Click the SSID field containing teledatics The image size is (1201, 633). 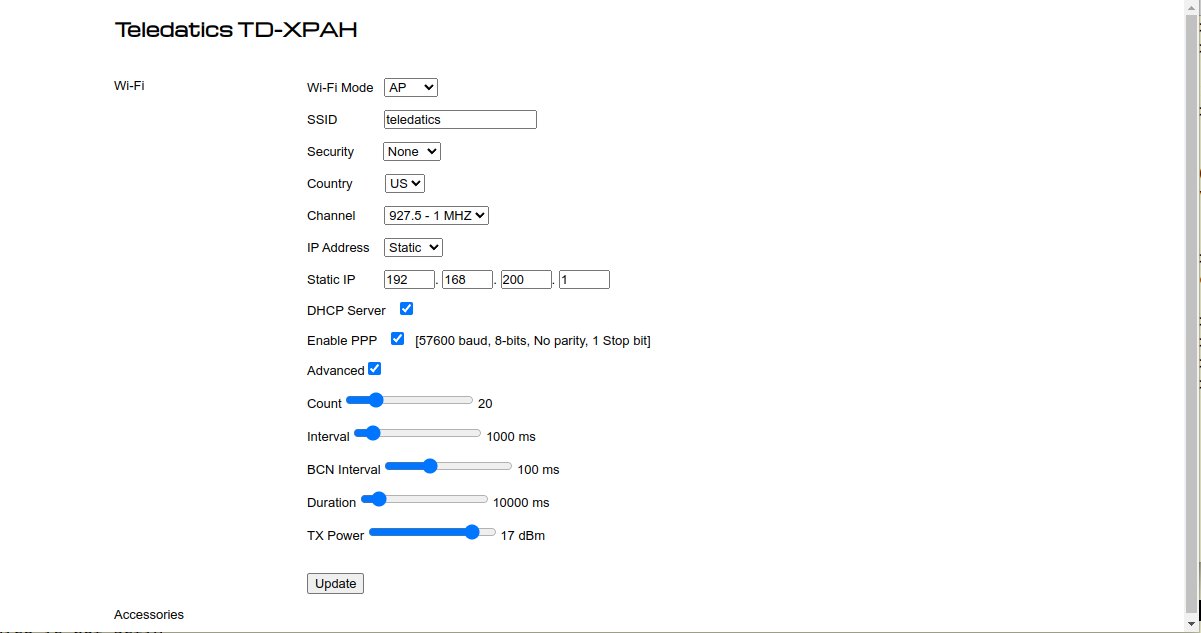point(460,119)
